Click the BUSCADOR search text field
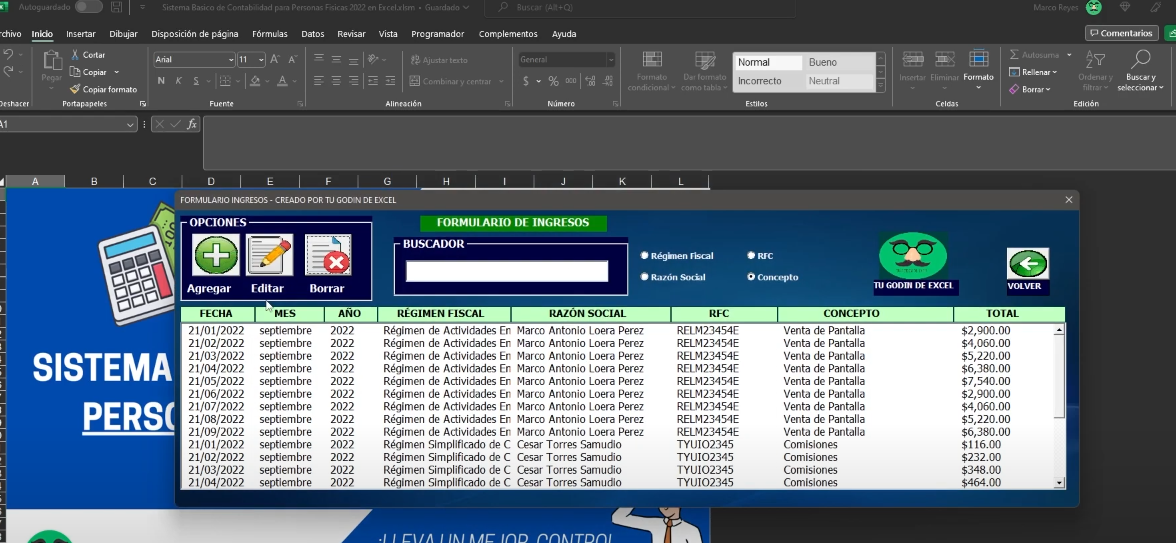Image resolution: width=1176 pixels, height=543 pixels. click(507, 272)
